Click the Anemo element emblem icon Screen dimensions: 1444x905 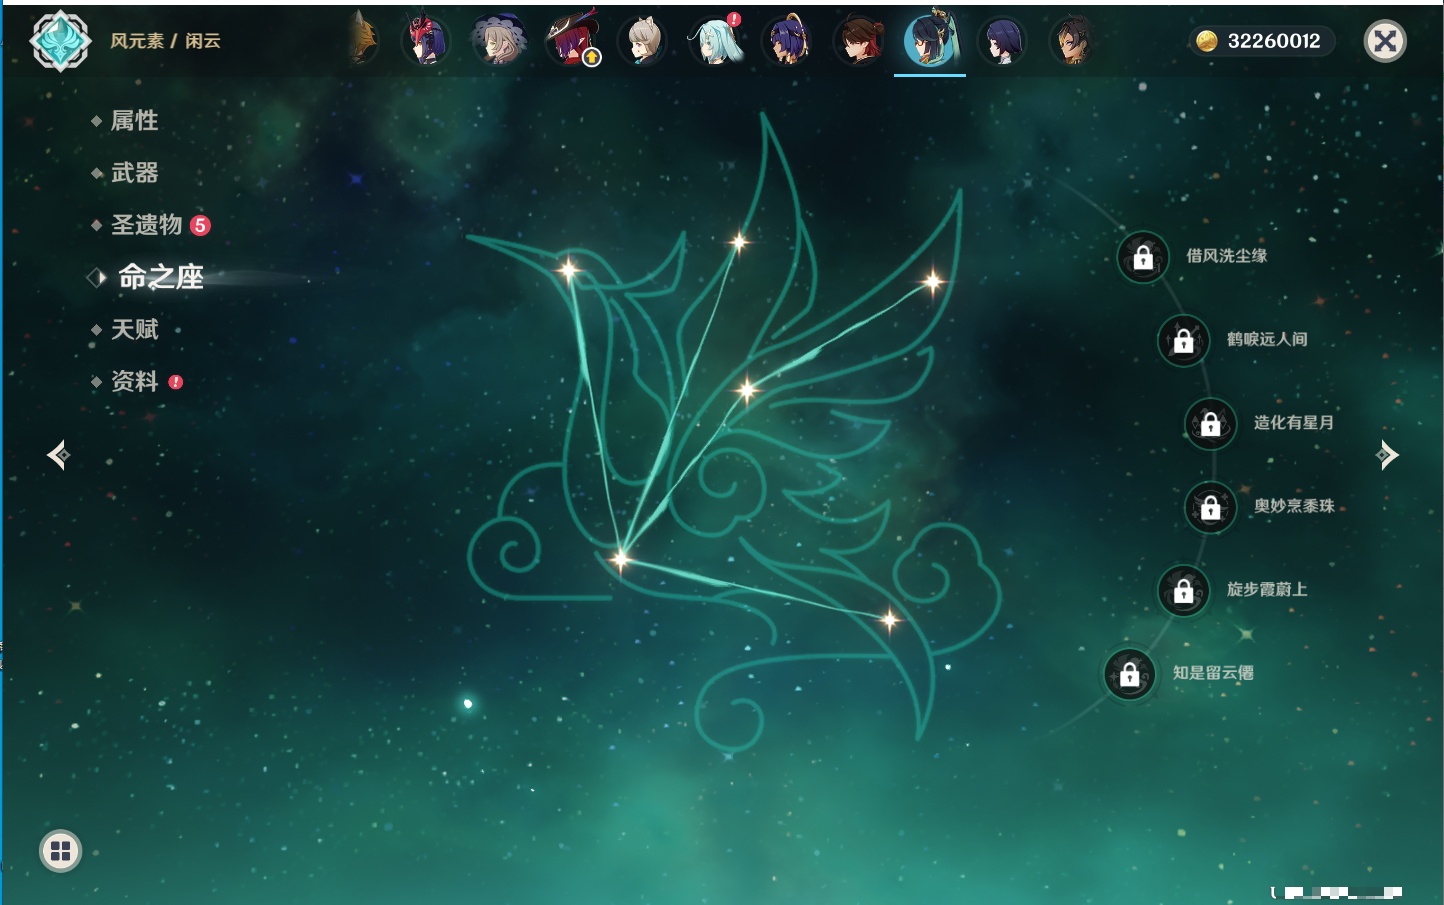click(x=60, y=41)
